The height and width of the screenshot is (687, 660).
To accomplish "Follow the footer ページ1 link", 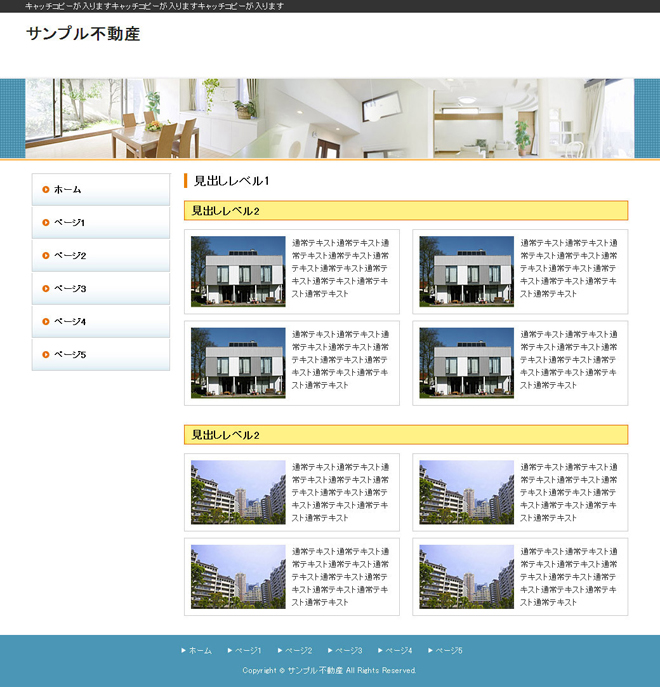I will (245, 651).
